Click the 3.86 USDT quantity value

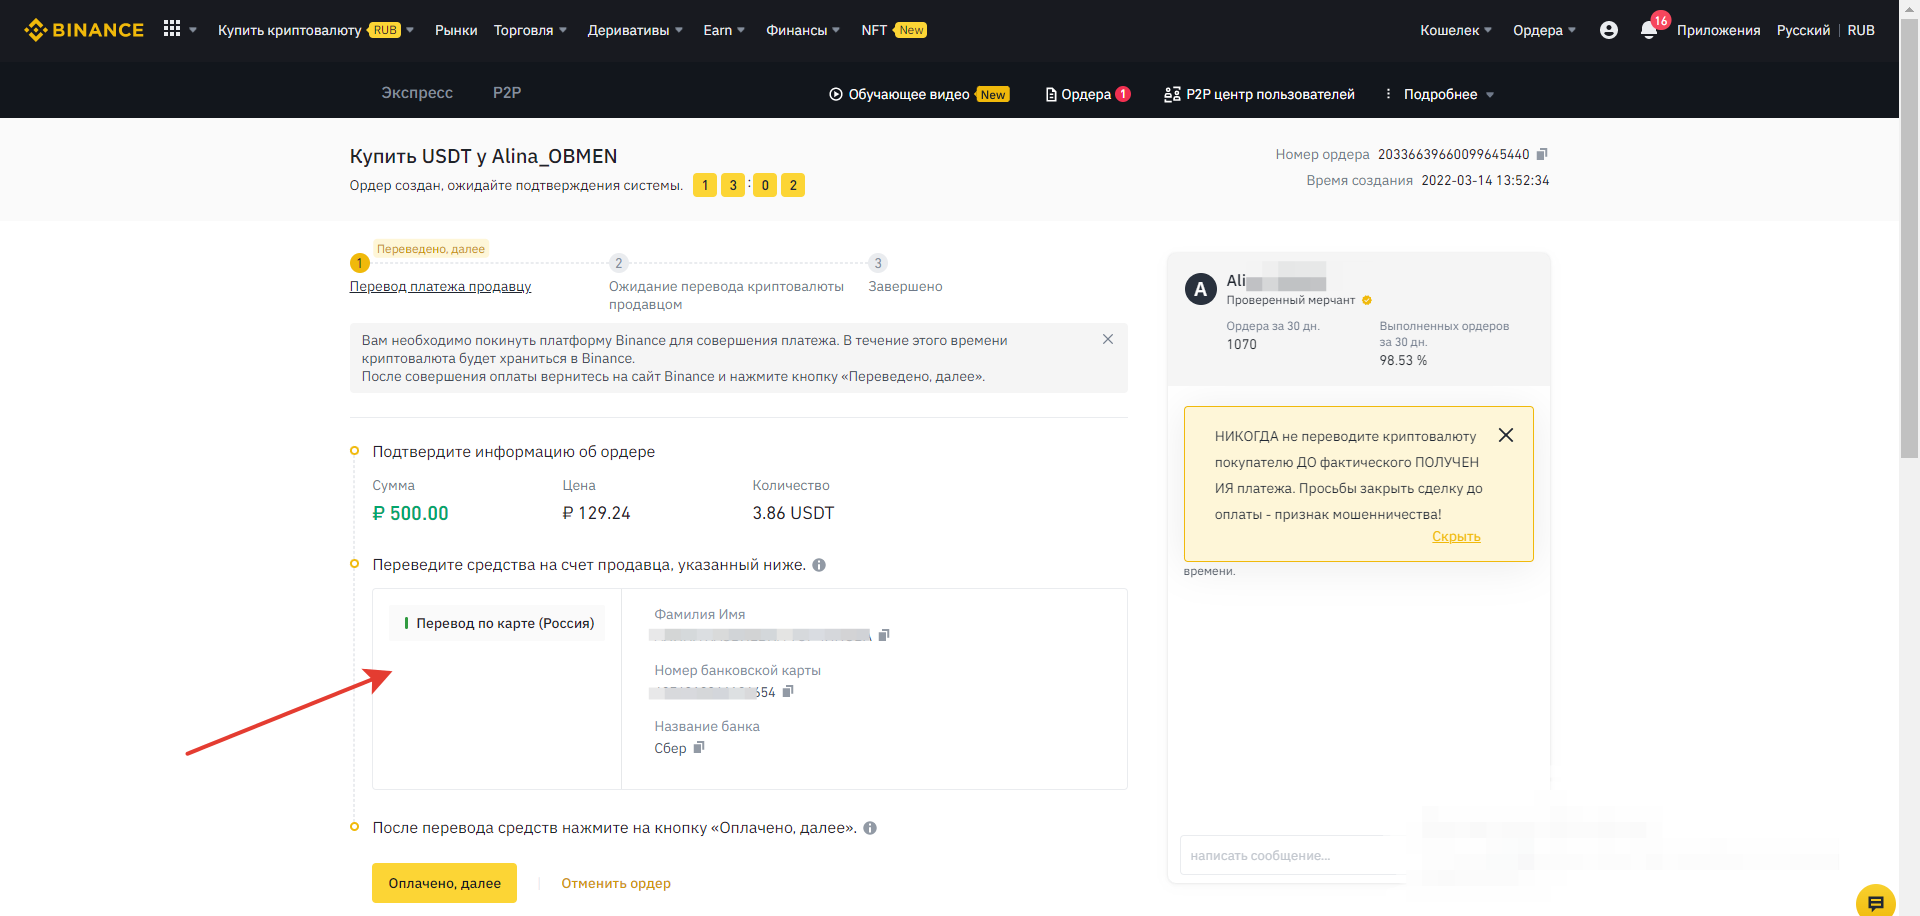tap(793, 513)
